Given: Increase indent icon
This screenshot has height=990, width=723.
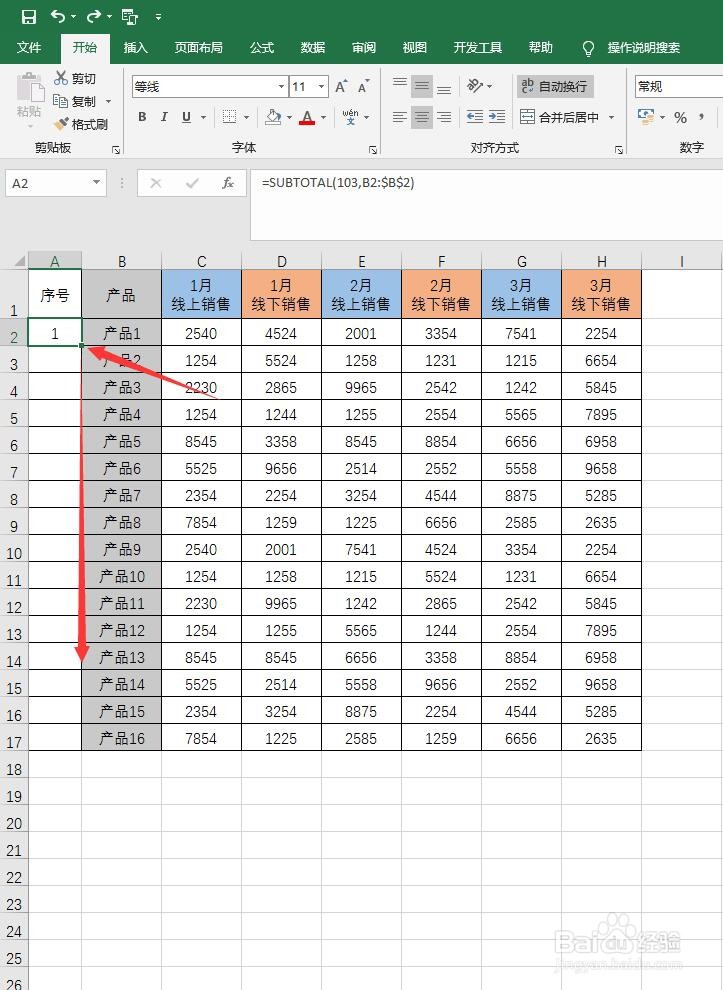Looking at the screenshot, I should coord(497,117).
